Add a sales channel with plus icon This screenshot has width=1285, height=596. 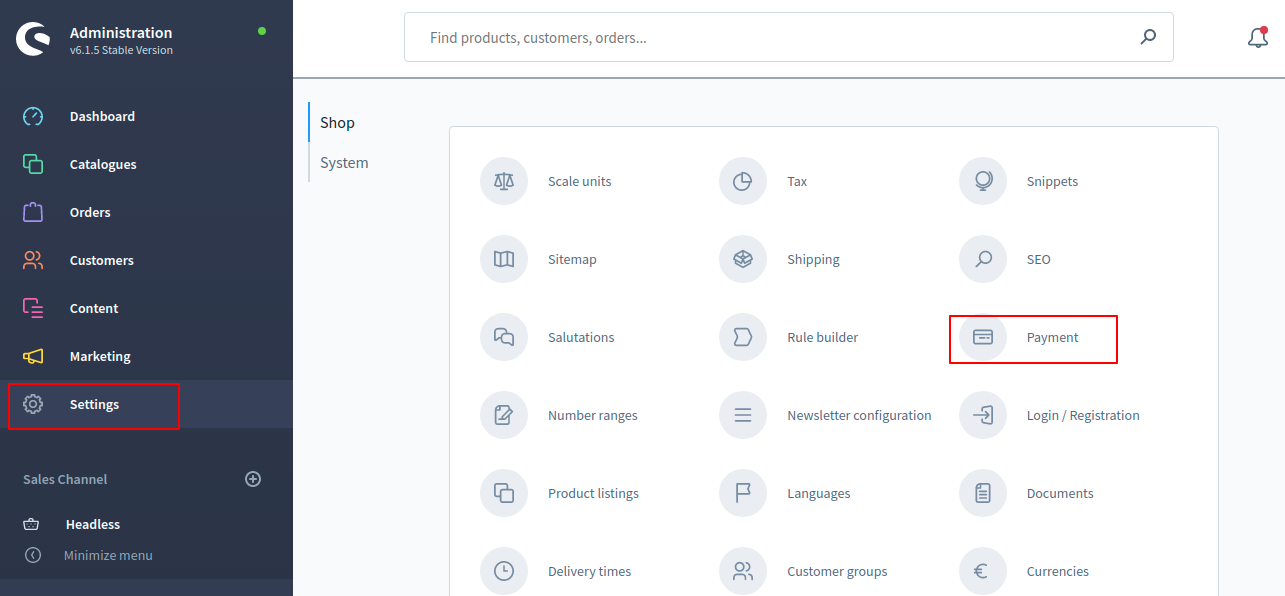(253, 479)
